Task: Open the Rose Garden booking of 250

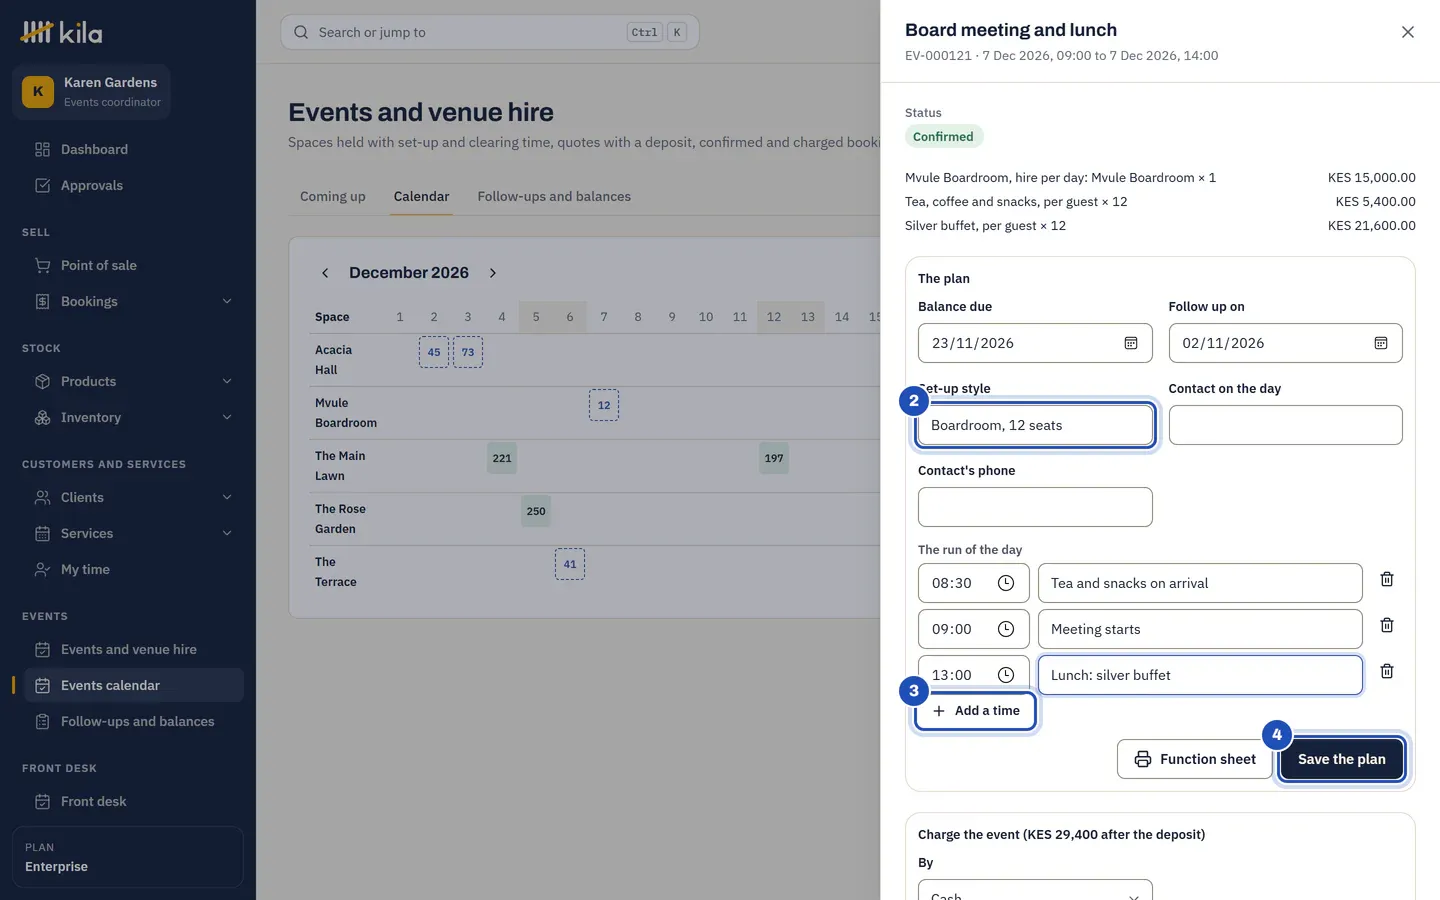Action: [x=536, y=511]
